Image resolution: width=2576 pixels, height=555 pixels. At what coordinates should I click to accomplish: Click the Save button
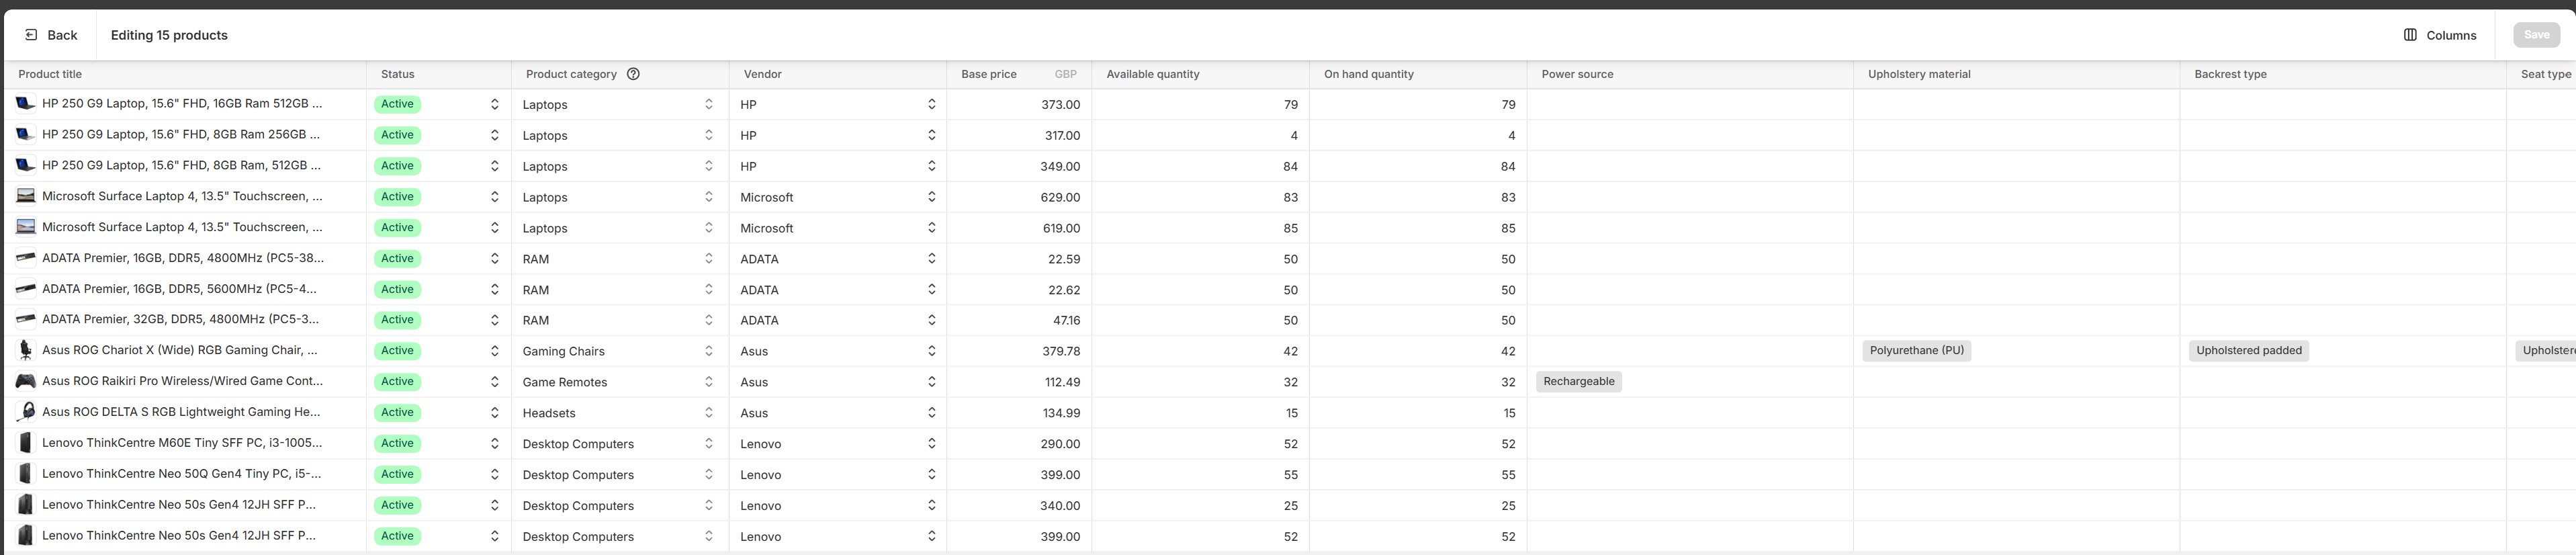click(2537, 35)
